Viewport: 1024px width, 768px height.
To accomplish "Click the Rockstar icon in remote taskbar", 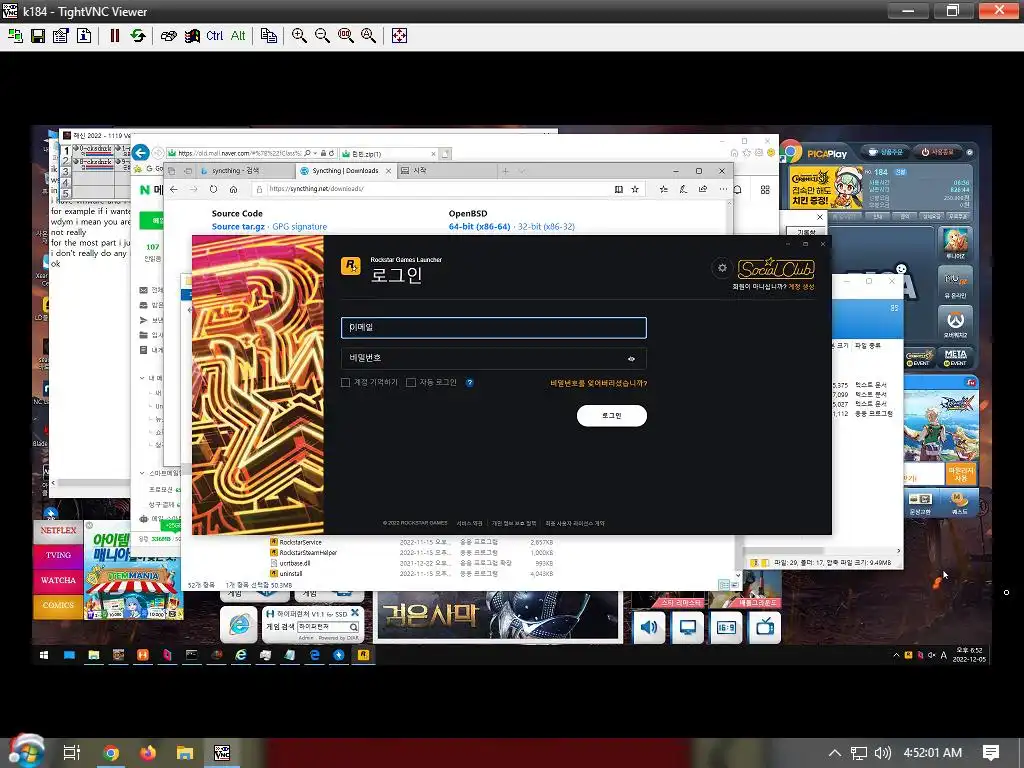I will pyautogui.click(x=364, y=655).
